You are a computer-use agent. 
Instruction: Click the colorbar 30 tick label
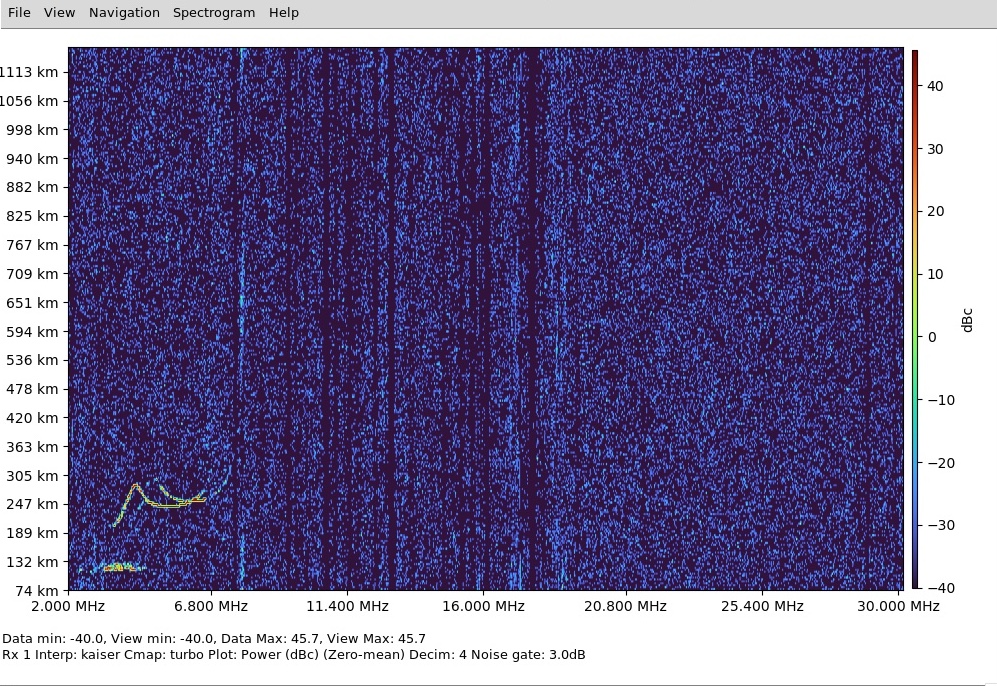pyautogui.click(x=935, y=149)
